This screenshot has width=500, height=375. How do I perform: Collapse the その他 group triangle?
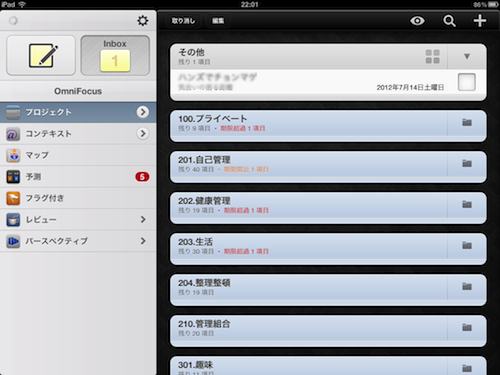pos(467,56)
